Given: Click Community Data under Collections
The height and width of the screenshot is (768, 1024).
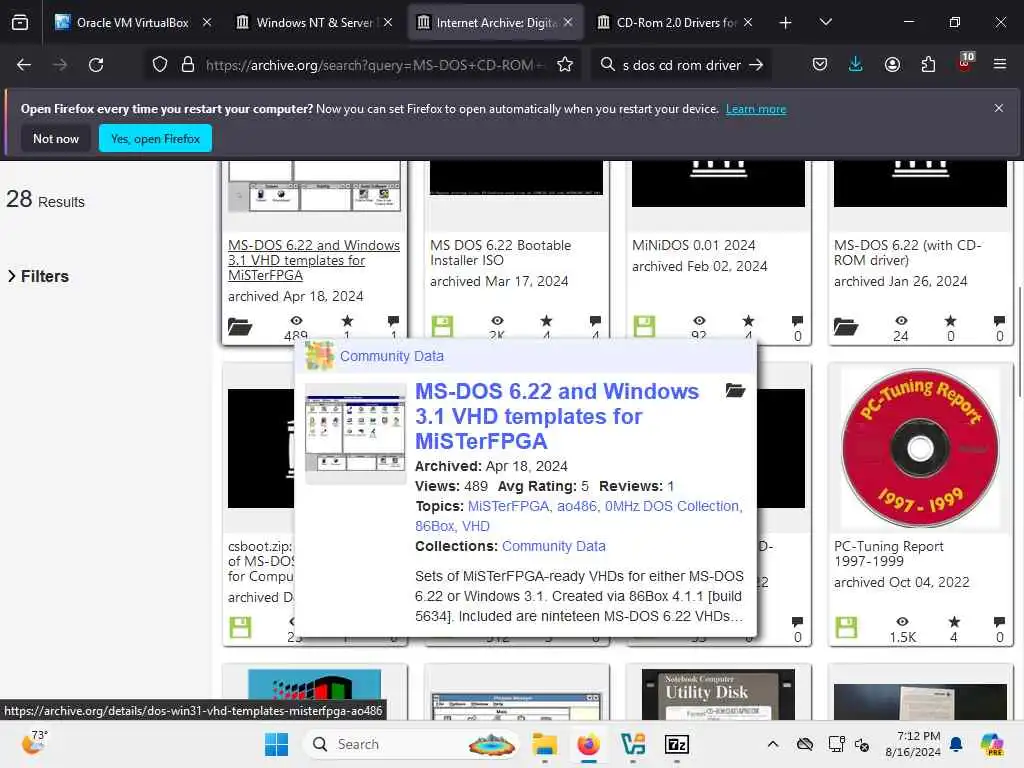Looking at the screenshot, I should click(x=554, y=546).
